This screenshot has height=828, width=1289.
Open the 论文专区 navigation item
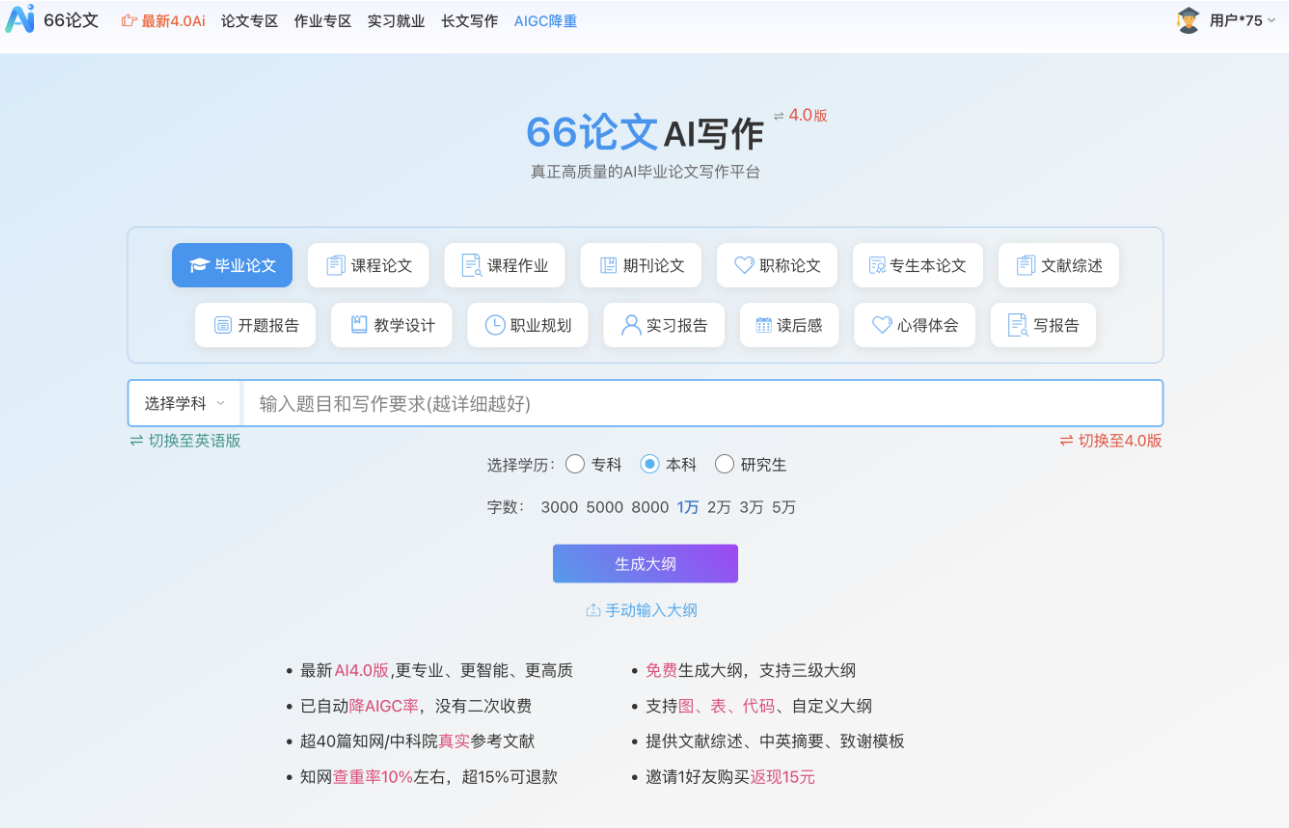(250, 20)
